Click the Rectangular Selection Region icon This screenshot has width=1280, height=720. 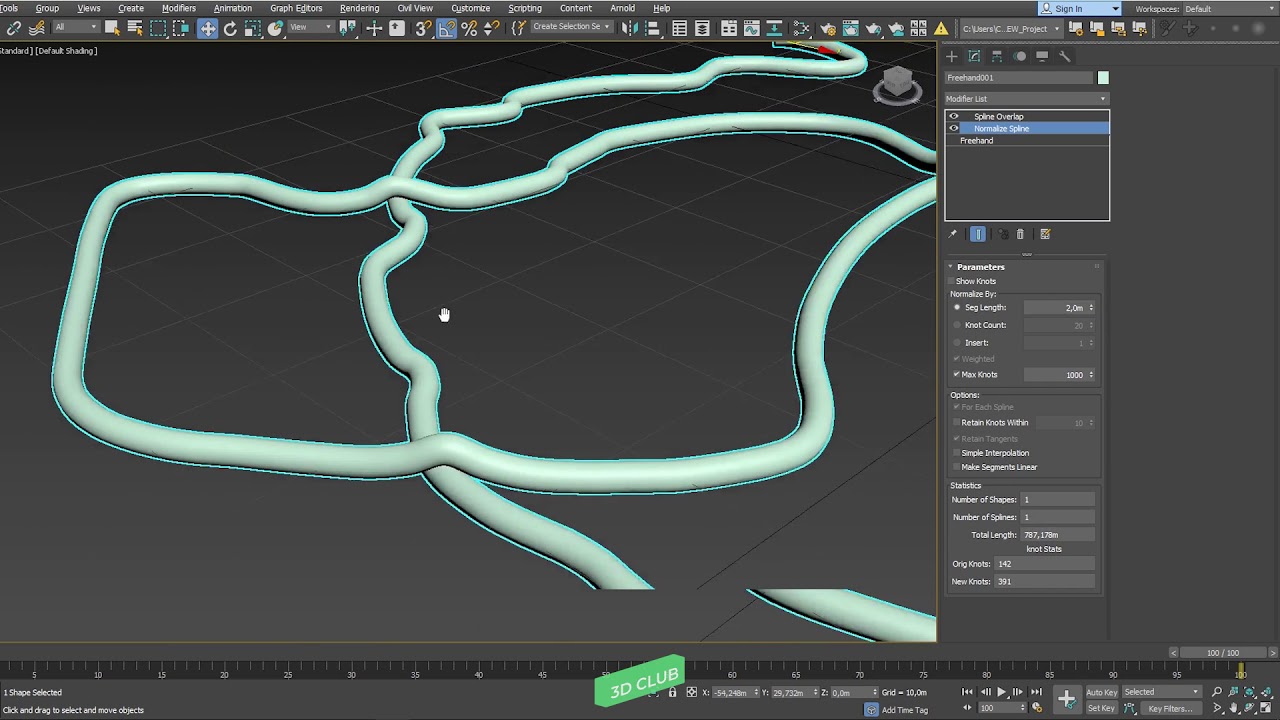[158, 29]
